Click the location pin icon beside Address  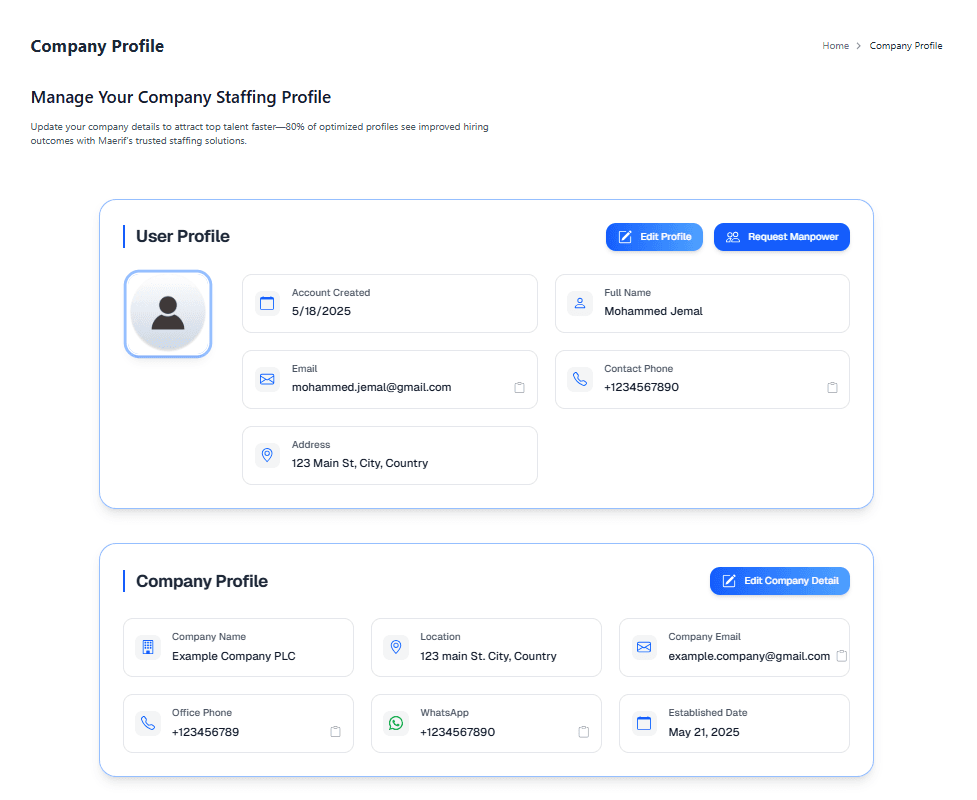[267, 455]
